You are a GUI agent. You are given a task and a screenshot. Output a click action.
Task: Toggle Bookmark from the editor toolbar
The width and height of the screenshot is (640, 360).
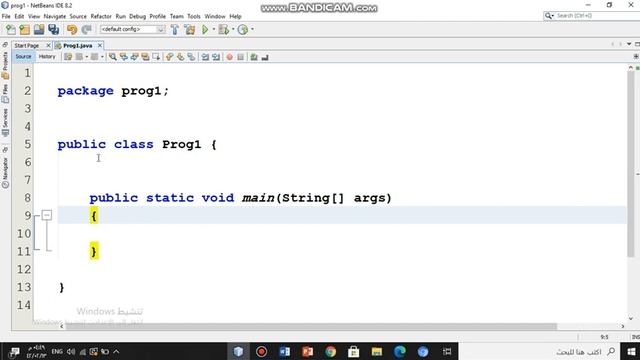191,57
